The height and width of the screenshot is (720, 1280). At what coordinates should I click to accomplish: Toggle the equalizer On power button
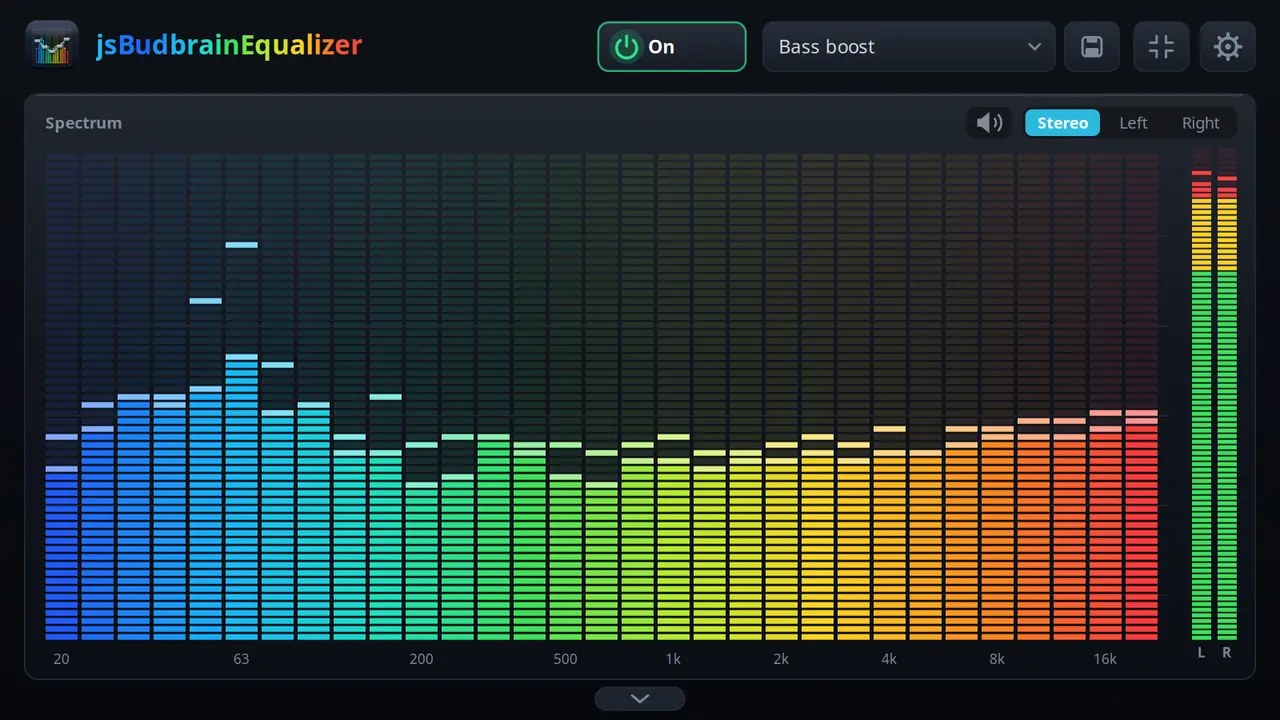672,46
